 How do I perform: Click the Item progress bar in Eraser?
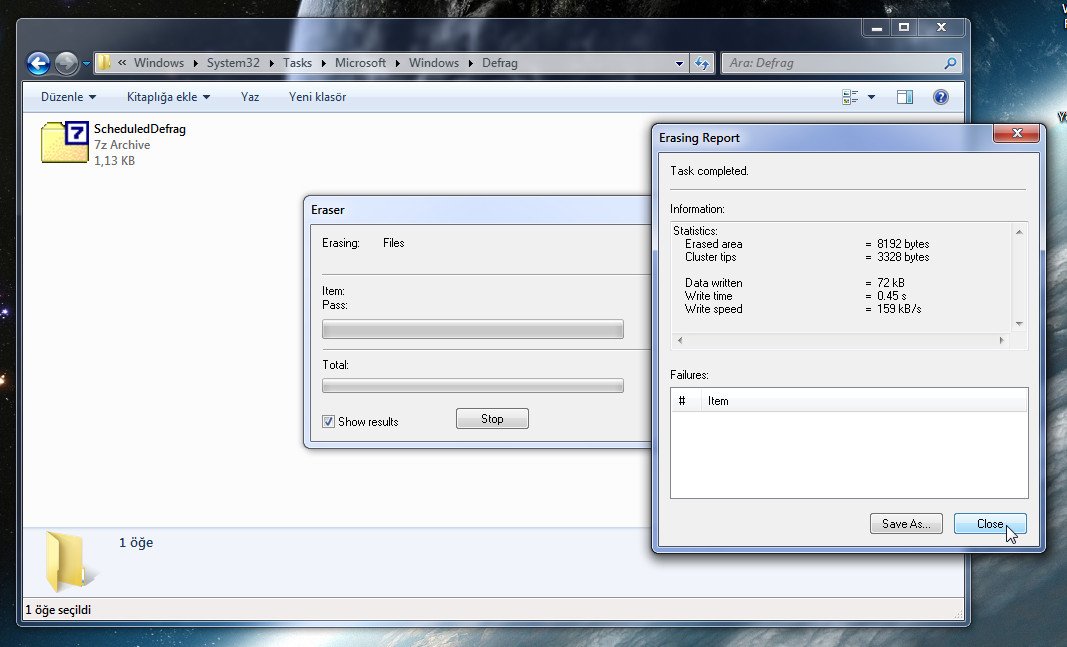[x=472, y=329]
